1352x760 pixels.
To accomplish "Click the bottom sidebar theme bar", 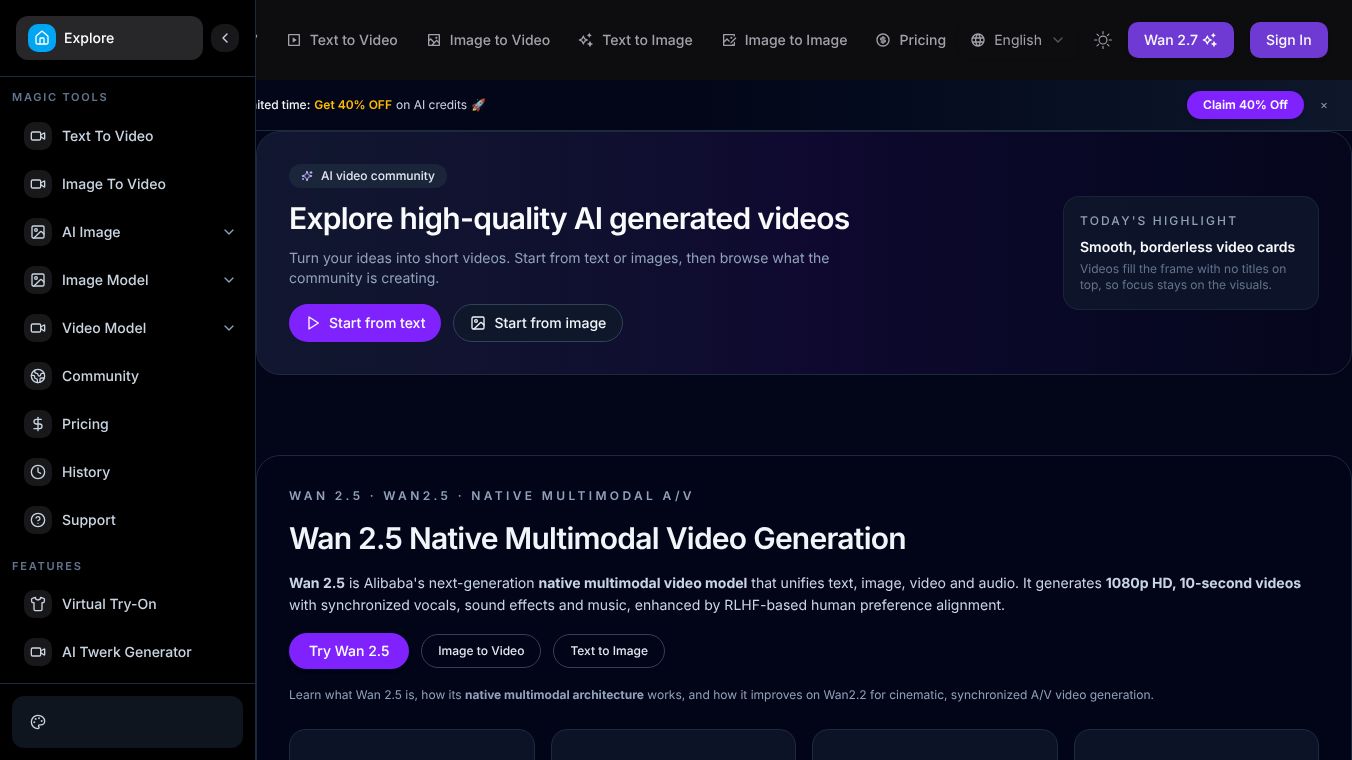I will [x=128, y=722].
